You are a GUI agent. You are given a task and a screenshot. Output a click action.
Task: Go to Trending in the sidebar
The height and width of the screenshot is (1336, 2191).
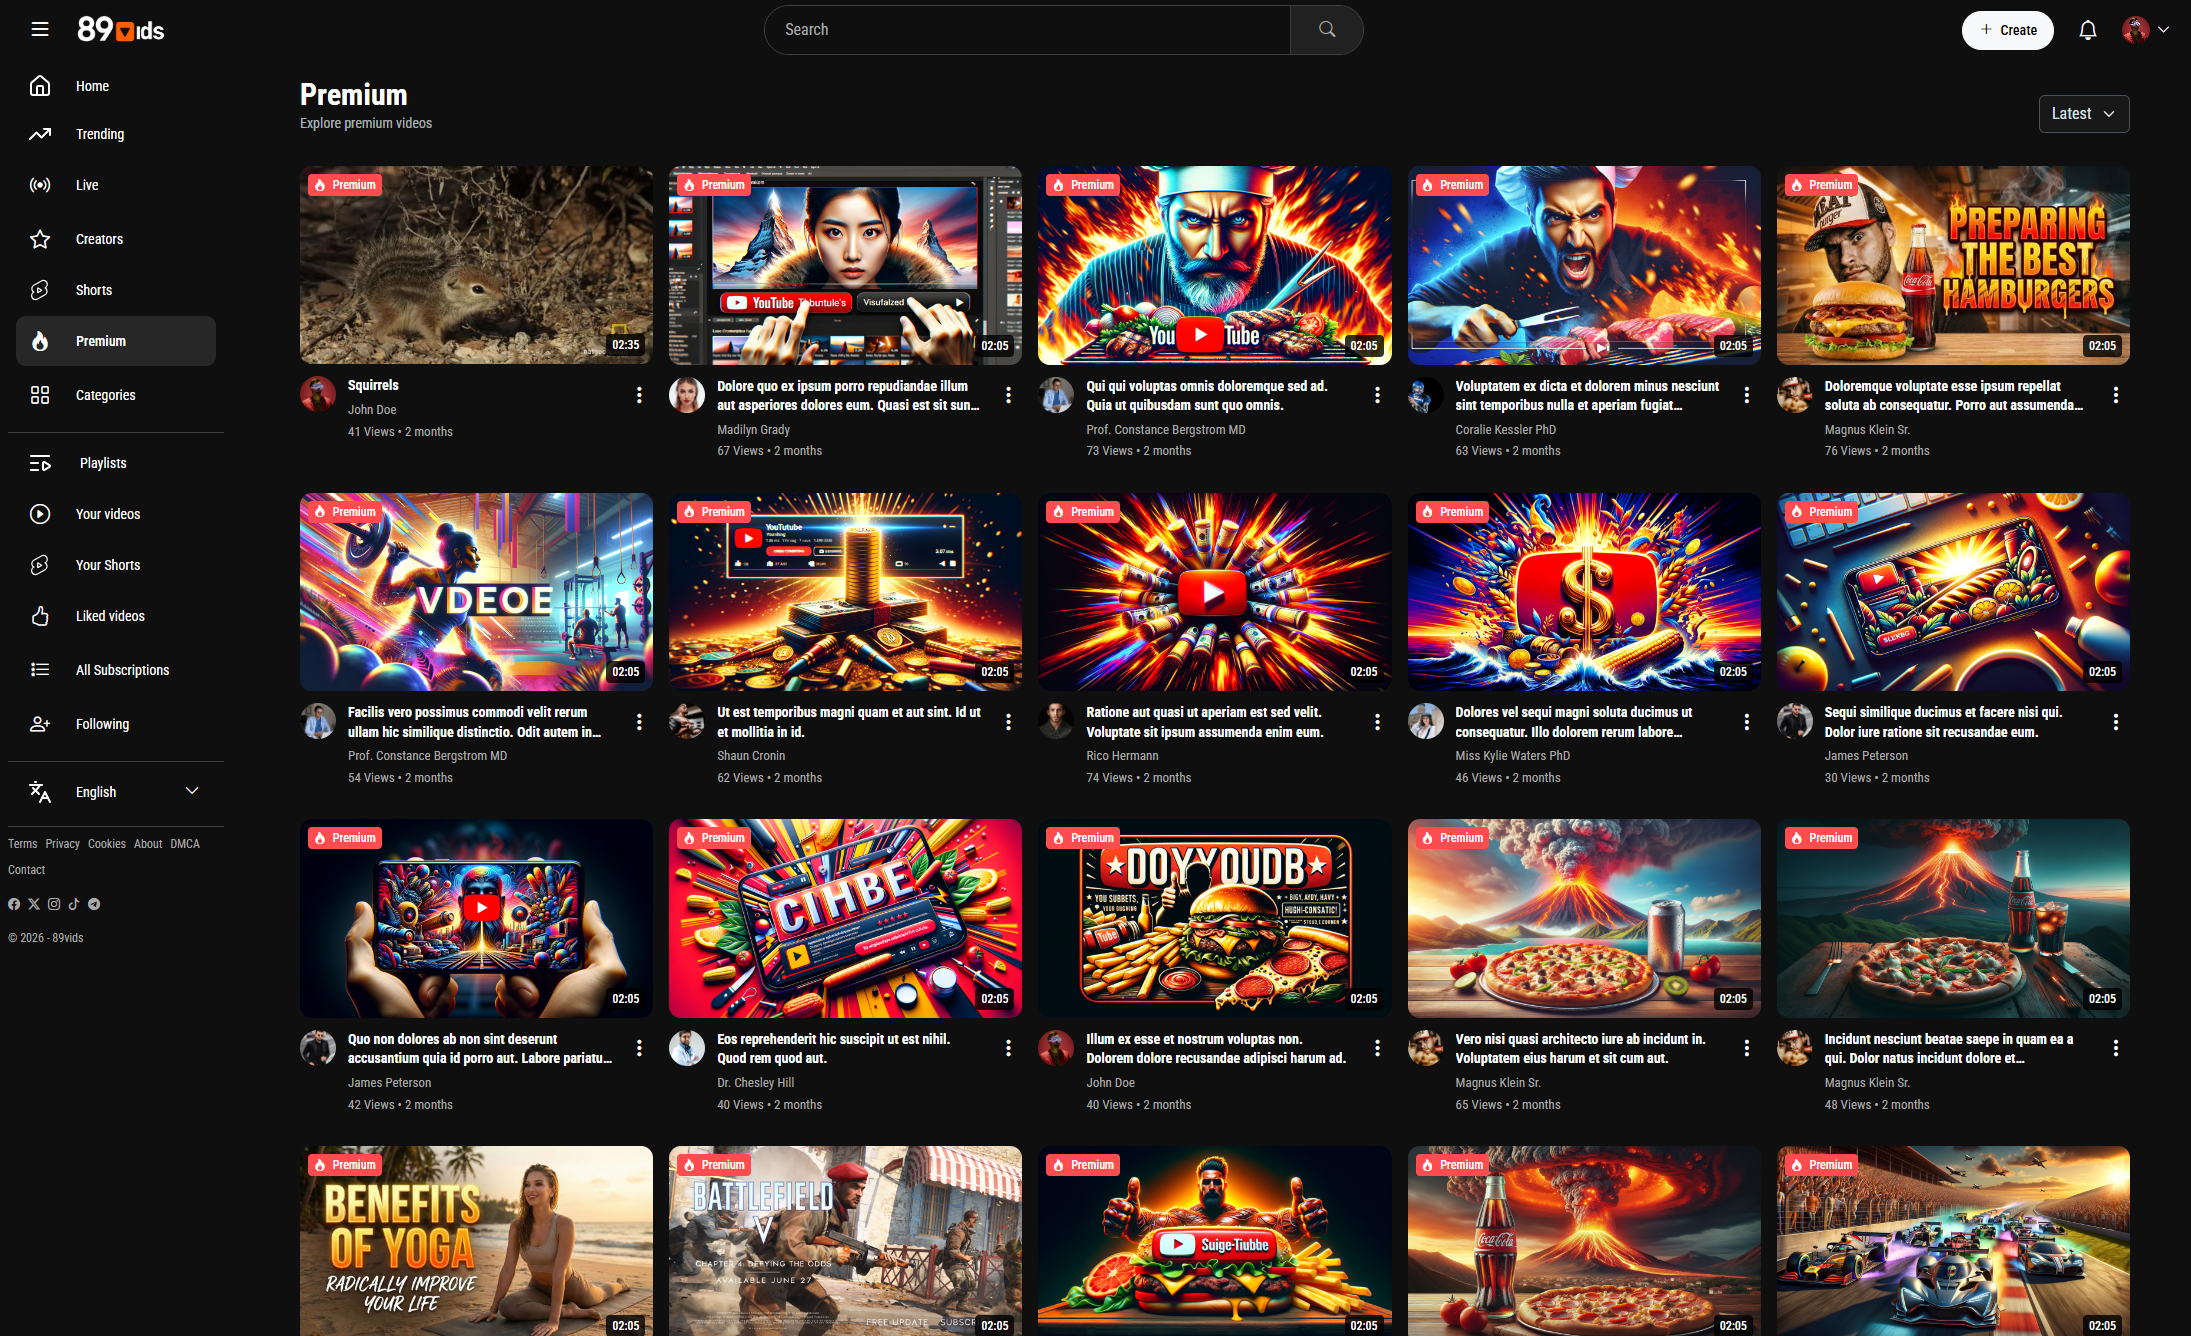(x=100, y=134)
